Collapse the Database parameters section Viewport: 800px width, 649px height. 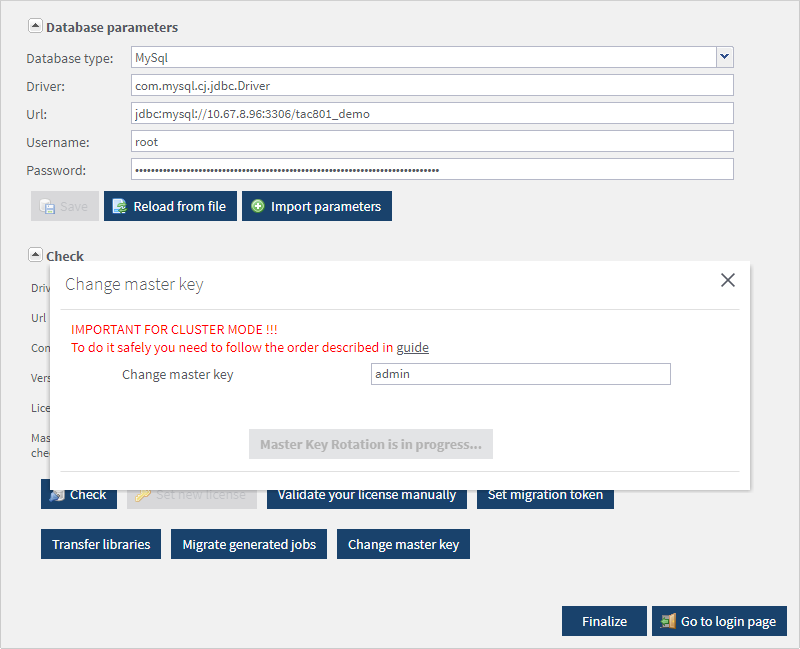pyautogui.click(x=35, y=27)
